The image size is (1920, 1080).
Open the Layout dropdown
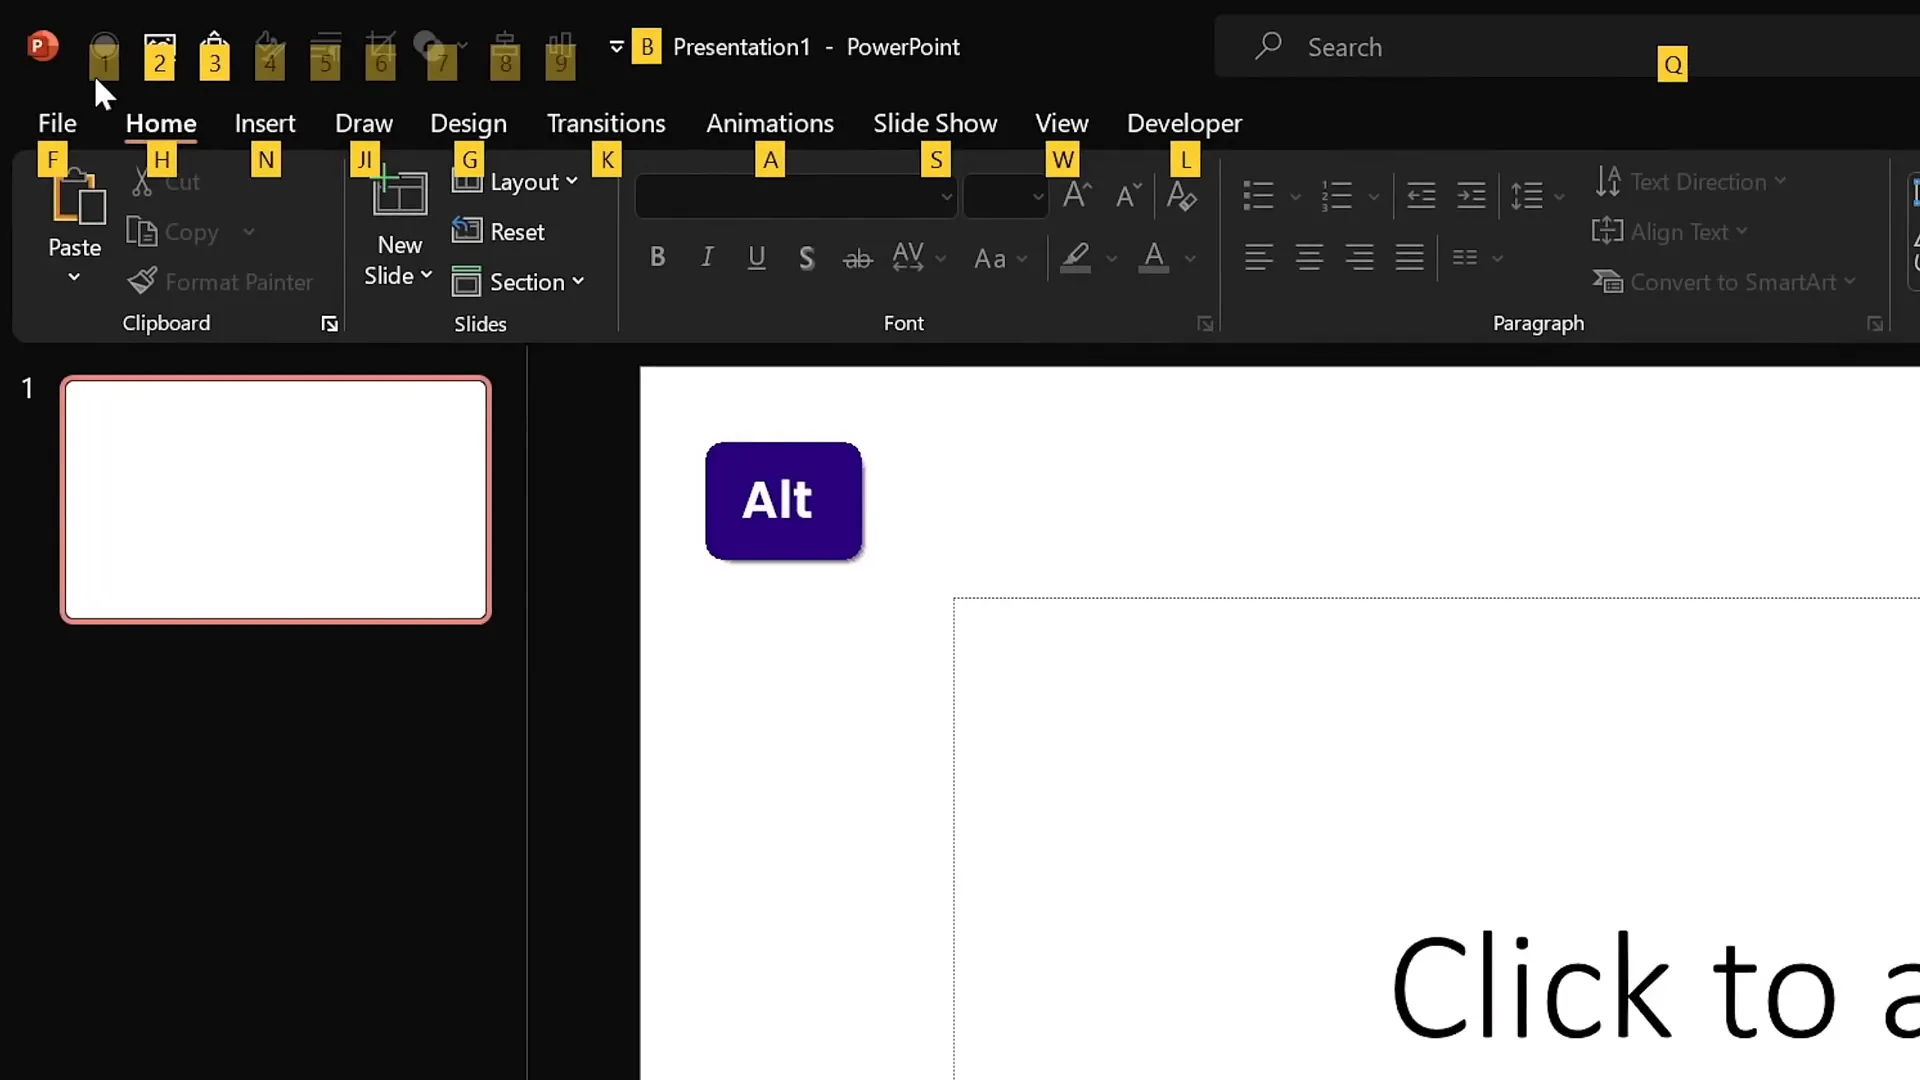[515, 182]
